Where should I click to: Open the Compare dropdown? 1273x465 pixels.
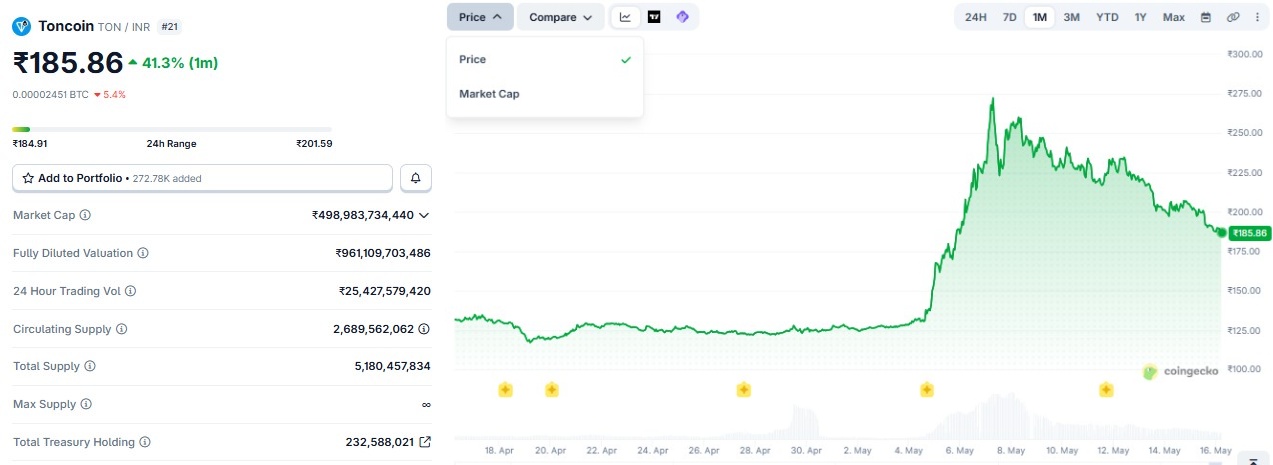[x=560, y=17]
